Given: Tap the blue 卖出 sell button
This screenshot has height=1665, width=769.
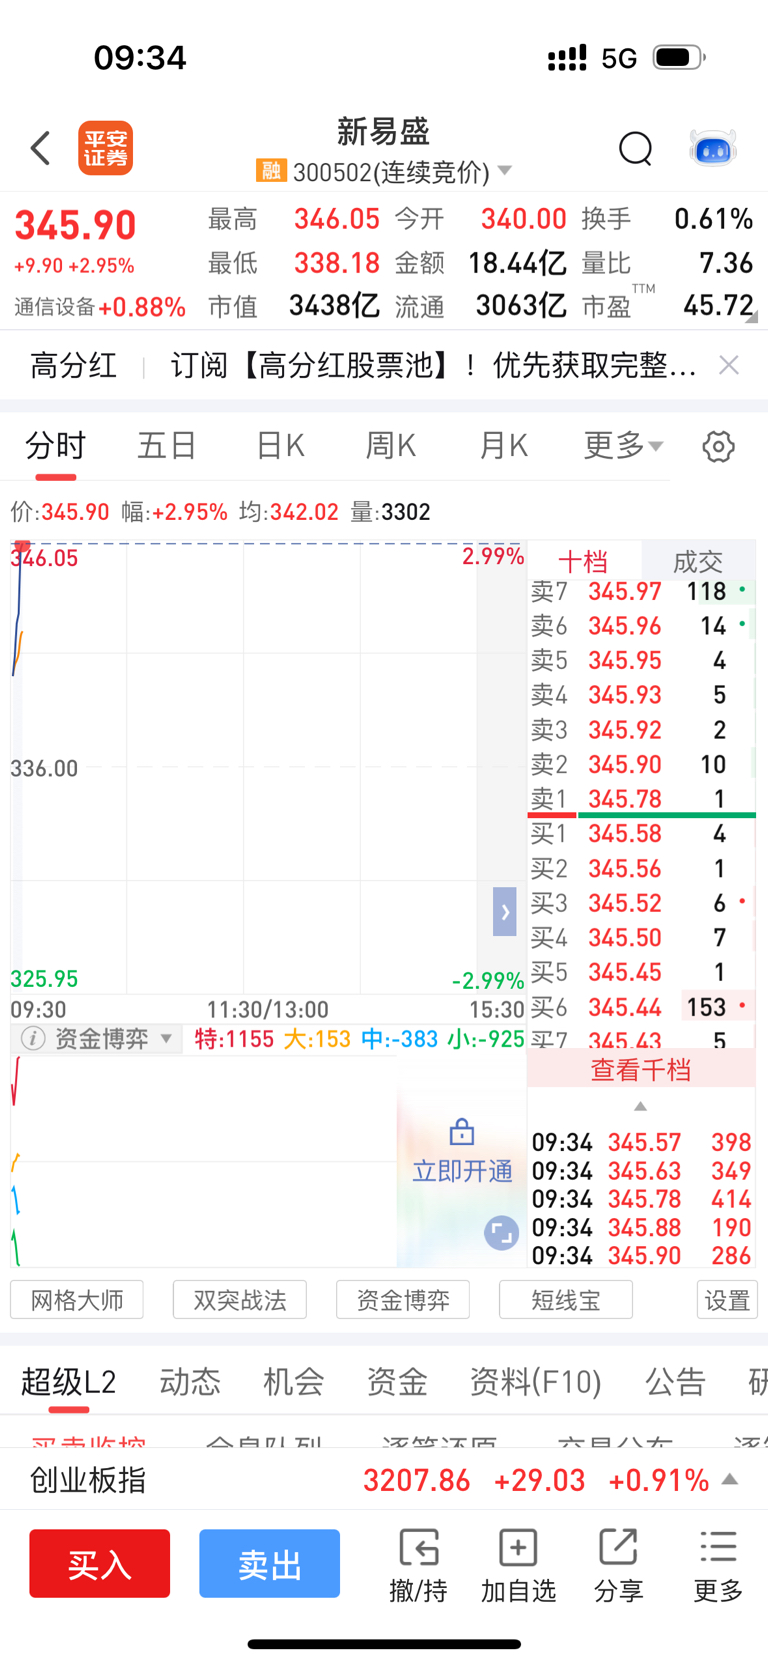Looking at the screenshot, I should point(269,1563).
